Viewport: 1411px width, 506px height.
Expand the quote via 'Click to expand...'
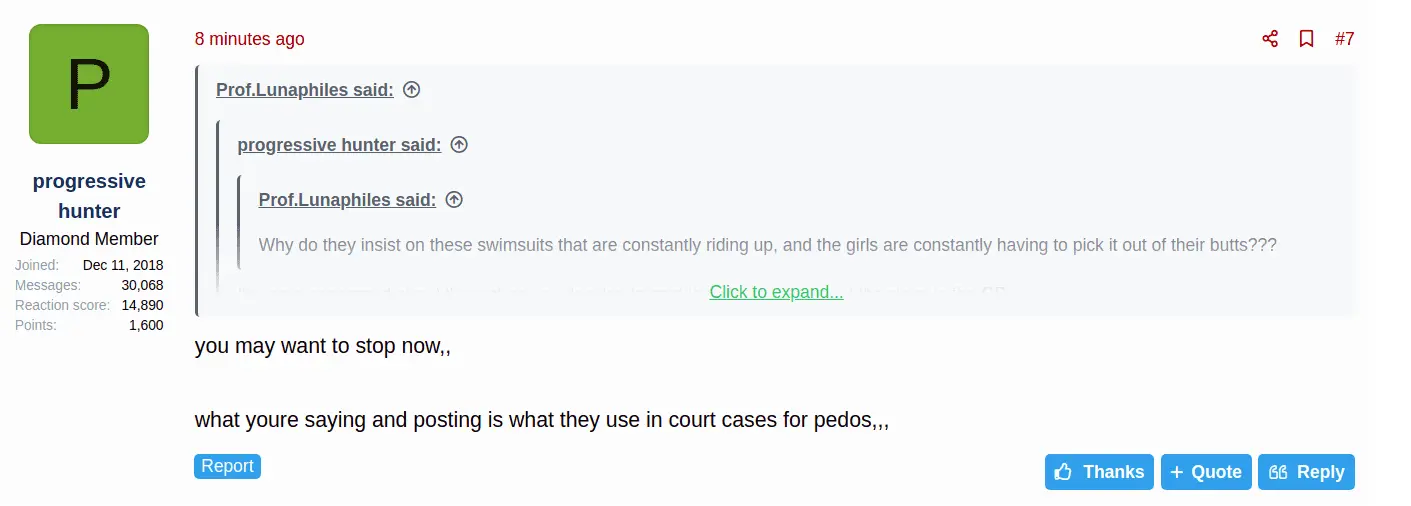[x=776, y=292]
